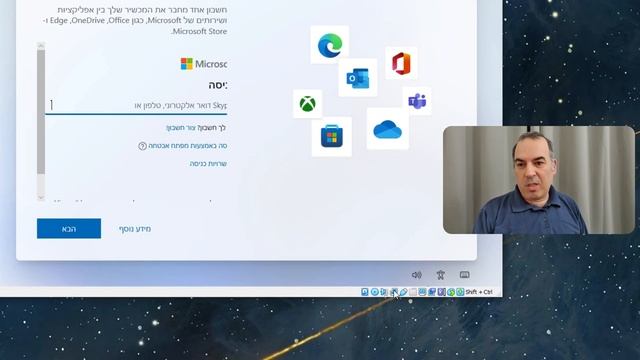This screenshot has height=360, width=640.
Task: Click the sign-in pane scrollbar thumb
Action: [41, 112]
